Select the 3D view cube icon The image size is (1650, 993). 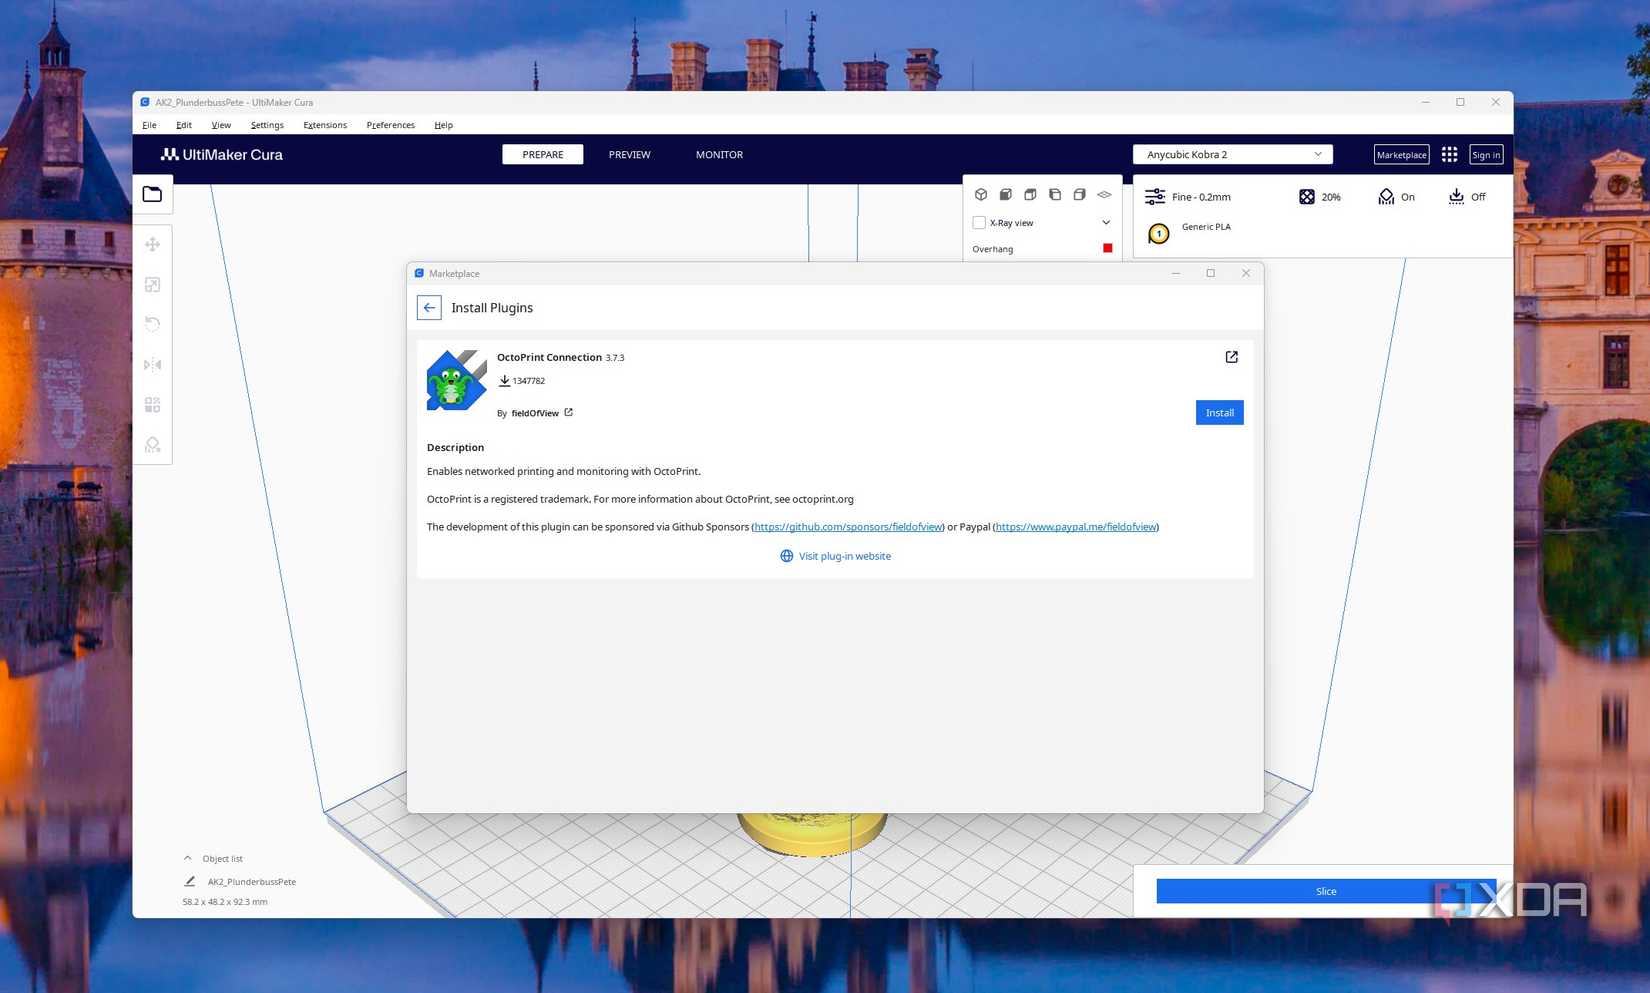coord(981,195)
